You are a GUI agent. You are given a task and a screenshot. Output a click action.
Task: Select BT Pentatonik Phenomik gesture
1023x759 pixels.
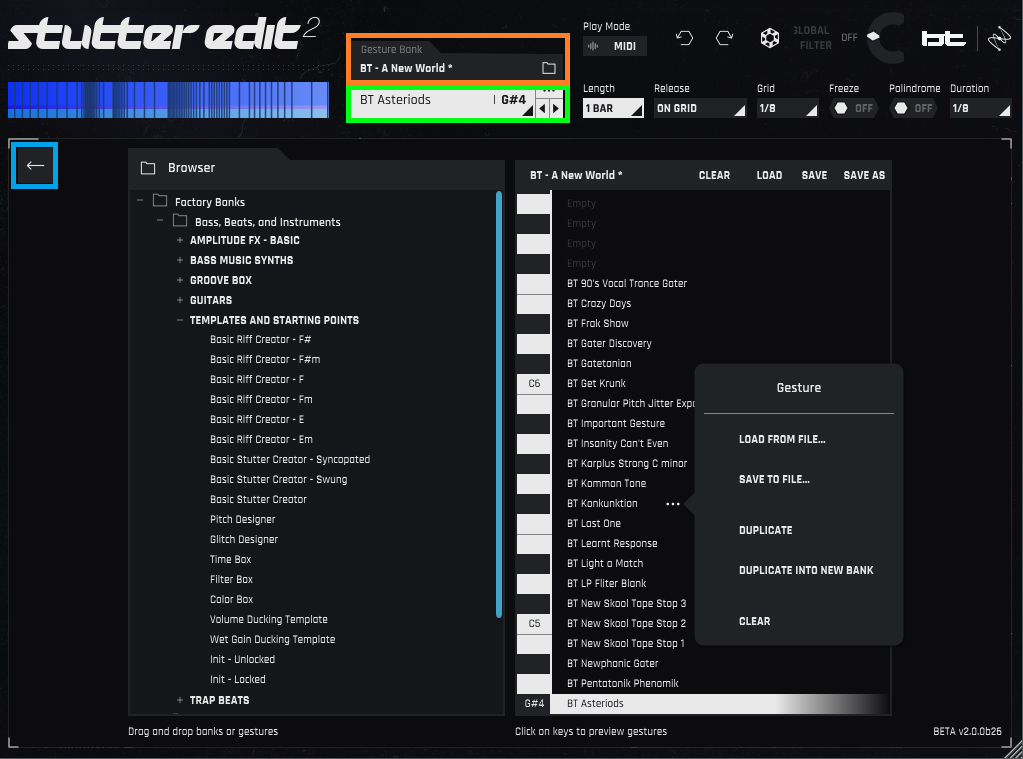[622, 683]
